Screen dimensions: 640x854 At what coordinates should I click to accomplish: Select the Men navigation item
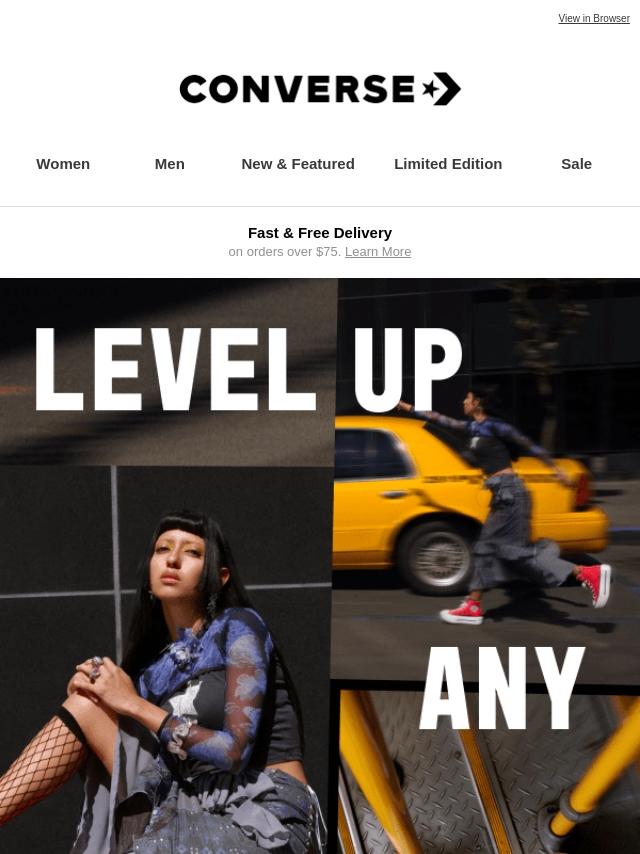(x=169, y=164)
